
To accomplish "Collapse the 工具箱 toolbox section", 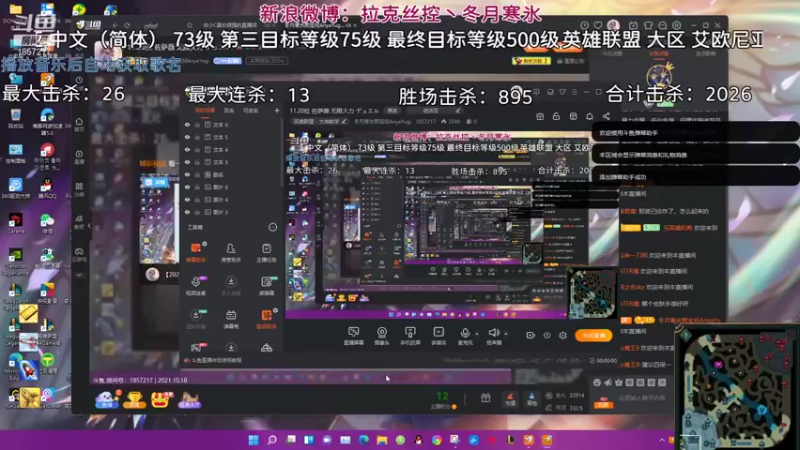I will 272,227.
